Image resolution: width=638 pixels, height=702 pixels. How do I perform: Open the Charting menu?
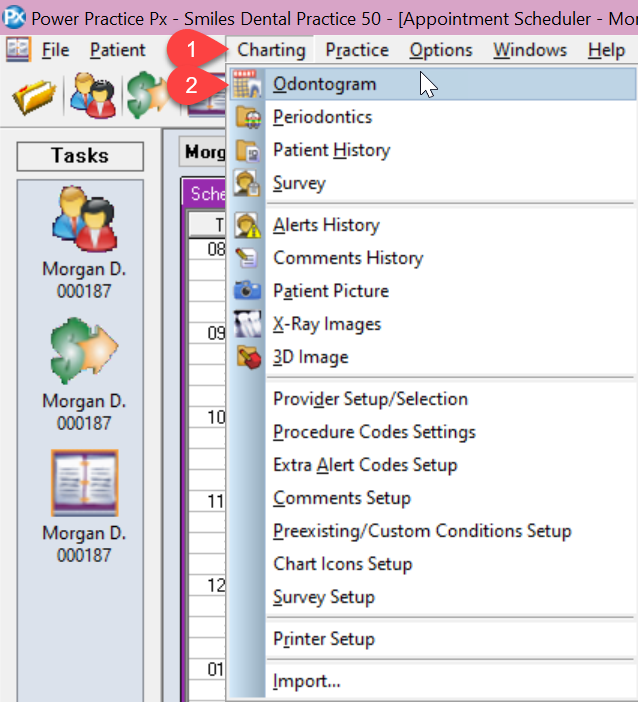click(x=271, y=50)
